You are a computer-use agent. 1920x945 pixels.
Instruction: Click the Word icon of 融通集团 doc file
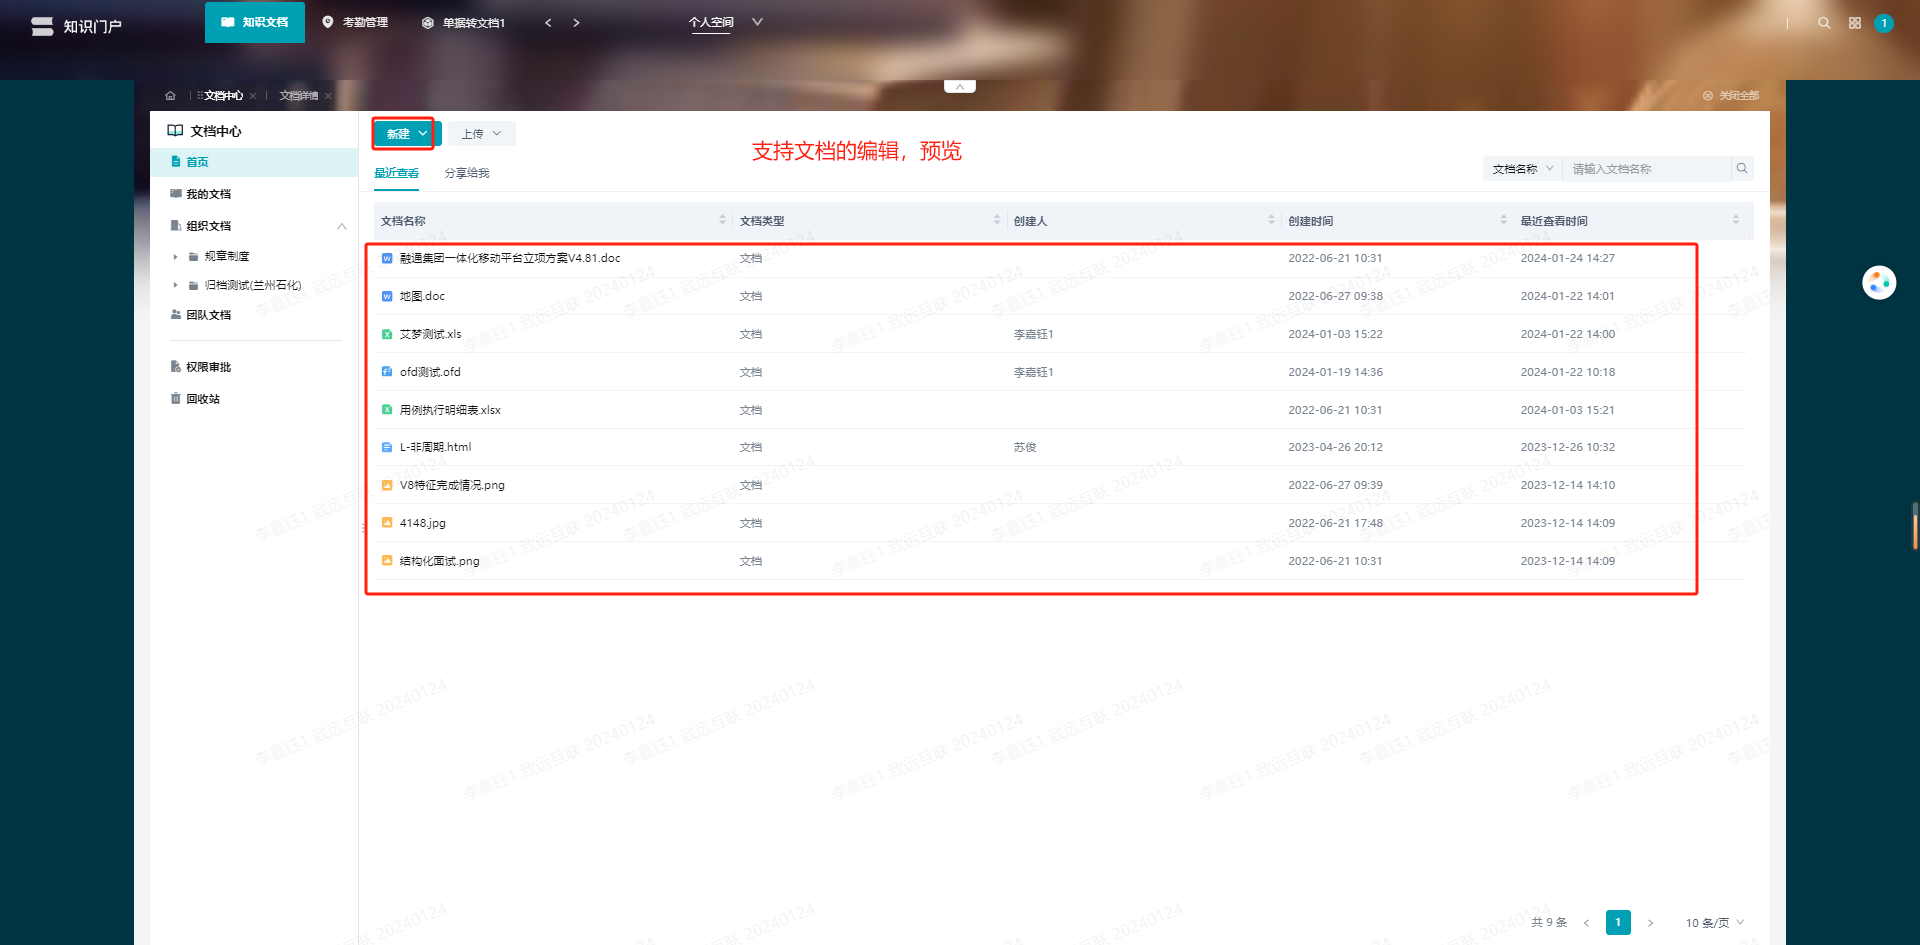point(387,258)
